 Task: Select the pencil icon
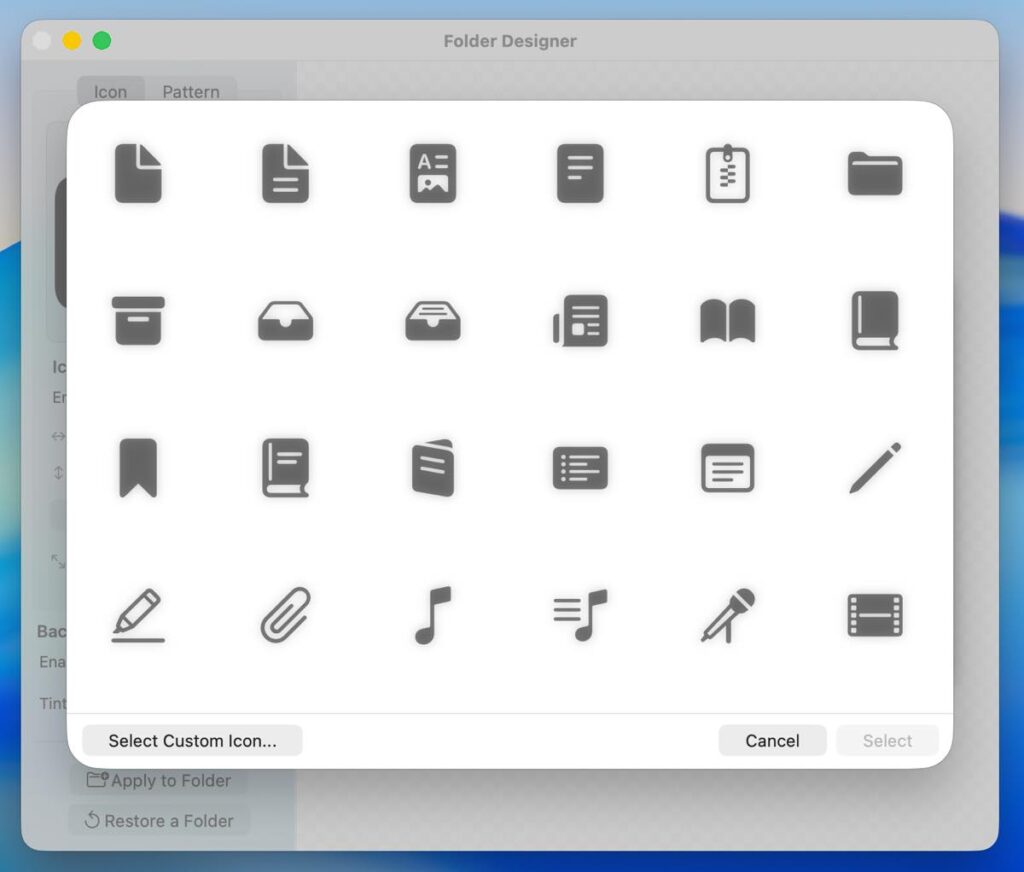point(875,467)
